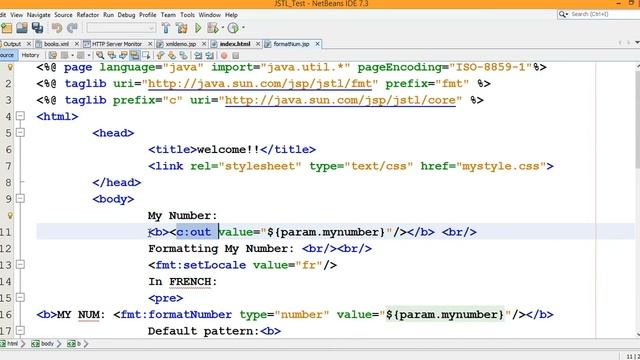Switch editor to Source view
This screenshot has width=640, height=360.
[x=7, y=55]
